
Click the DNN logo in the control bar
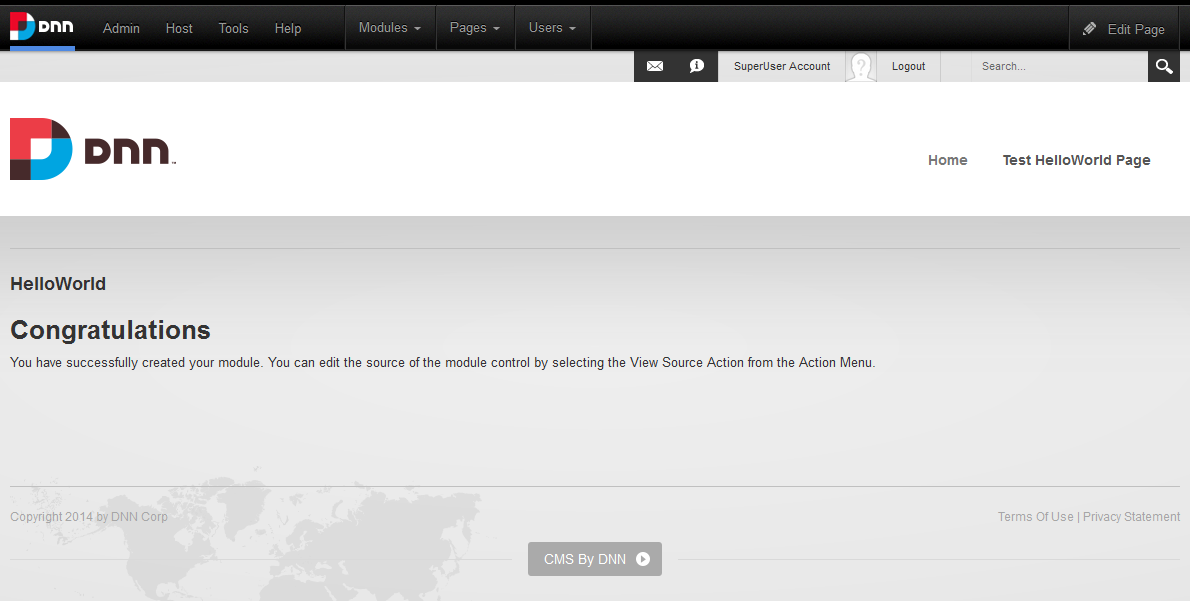click(x=42, y=27)
